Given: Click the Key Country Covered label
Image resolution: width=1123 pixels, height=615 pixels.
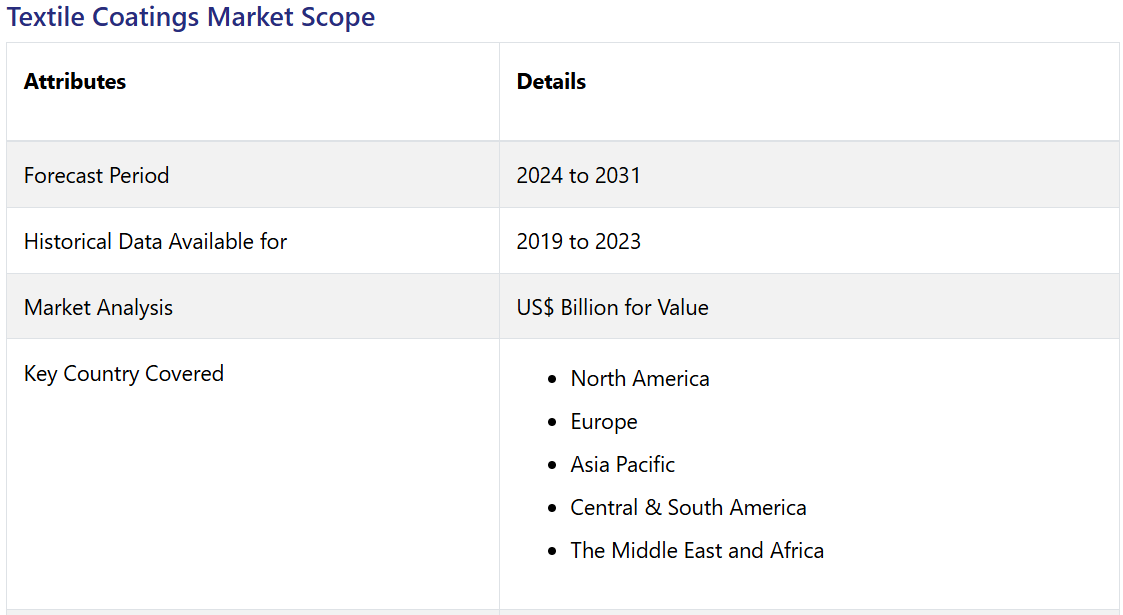Looking at the screenshot, I should point(123,373).
